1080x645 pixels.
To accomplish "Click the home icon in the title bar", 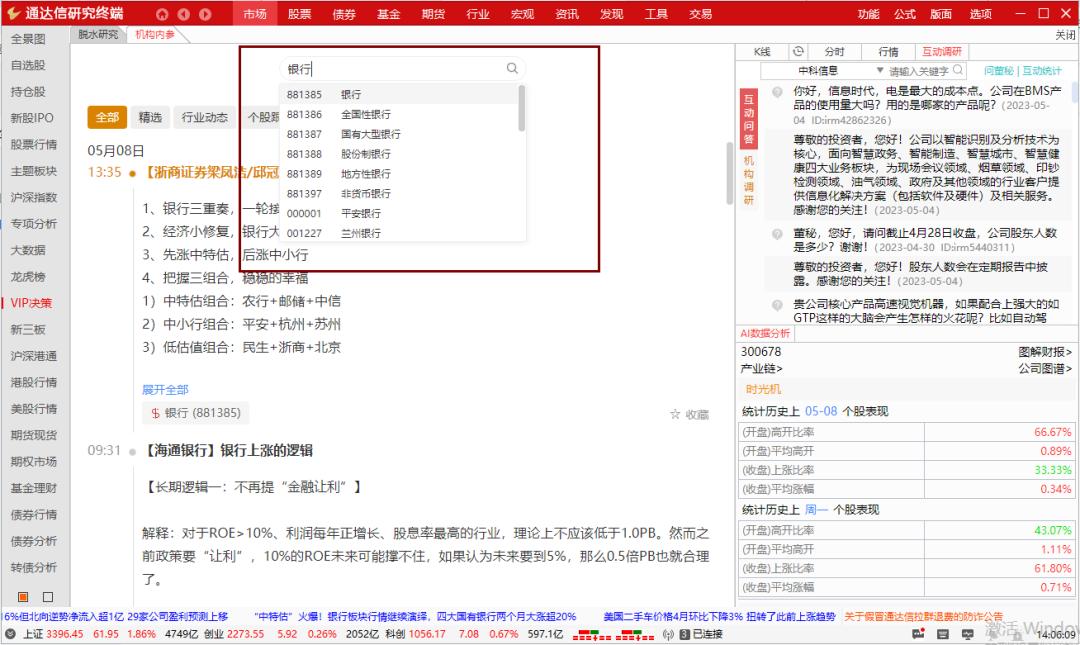I will coord(162,14).
